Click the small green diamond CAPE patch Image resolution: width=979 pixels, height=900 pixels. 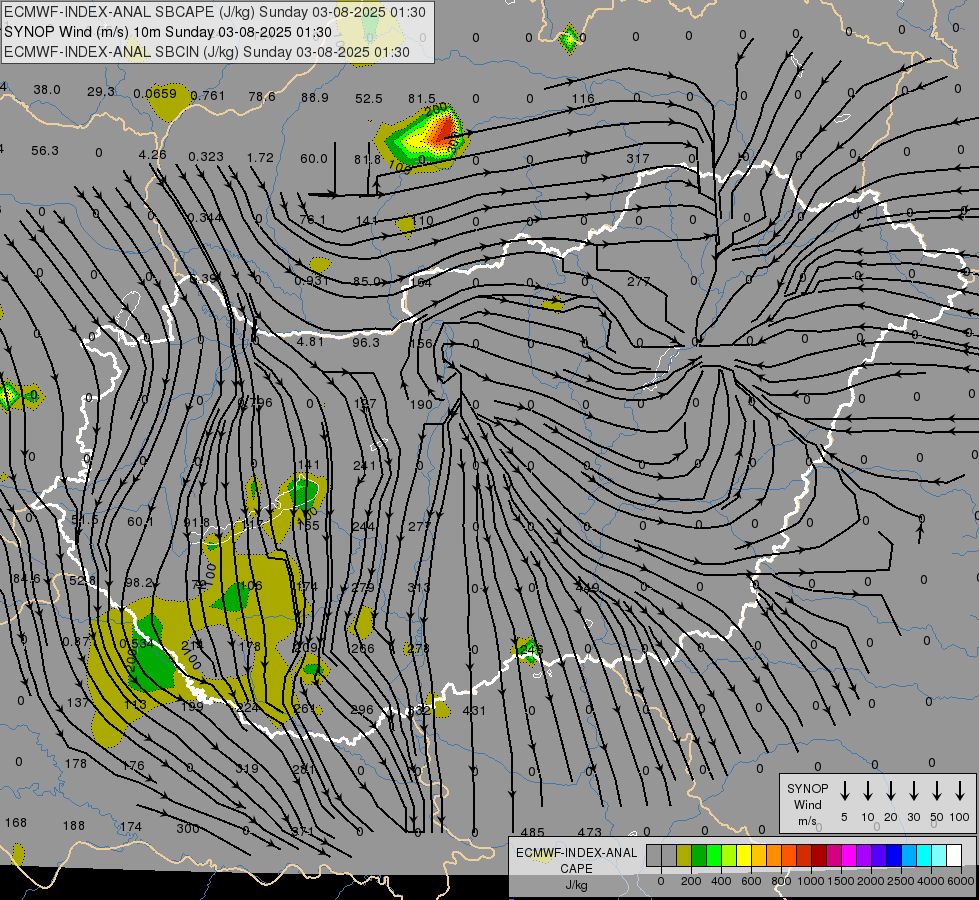click(x=569, y=39)
